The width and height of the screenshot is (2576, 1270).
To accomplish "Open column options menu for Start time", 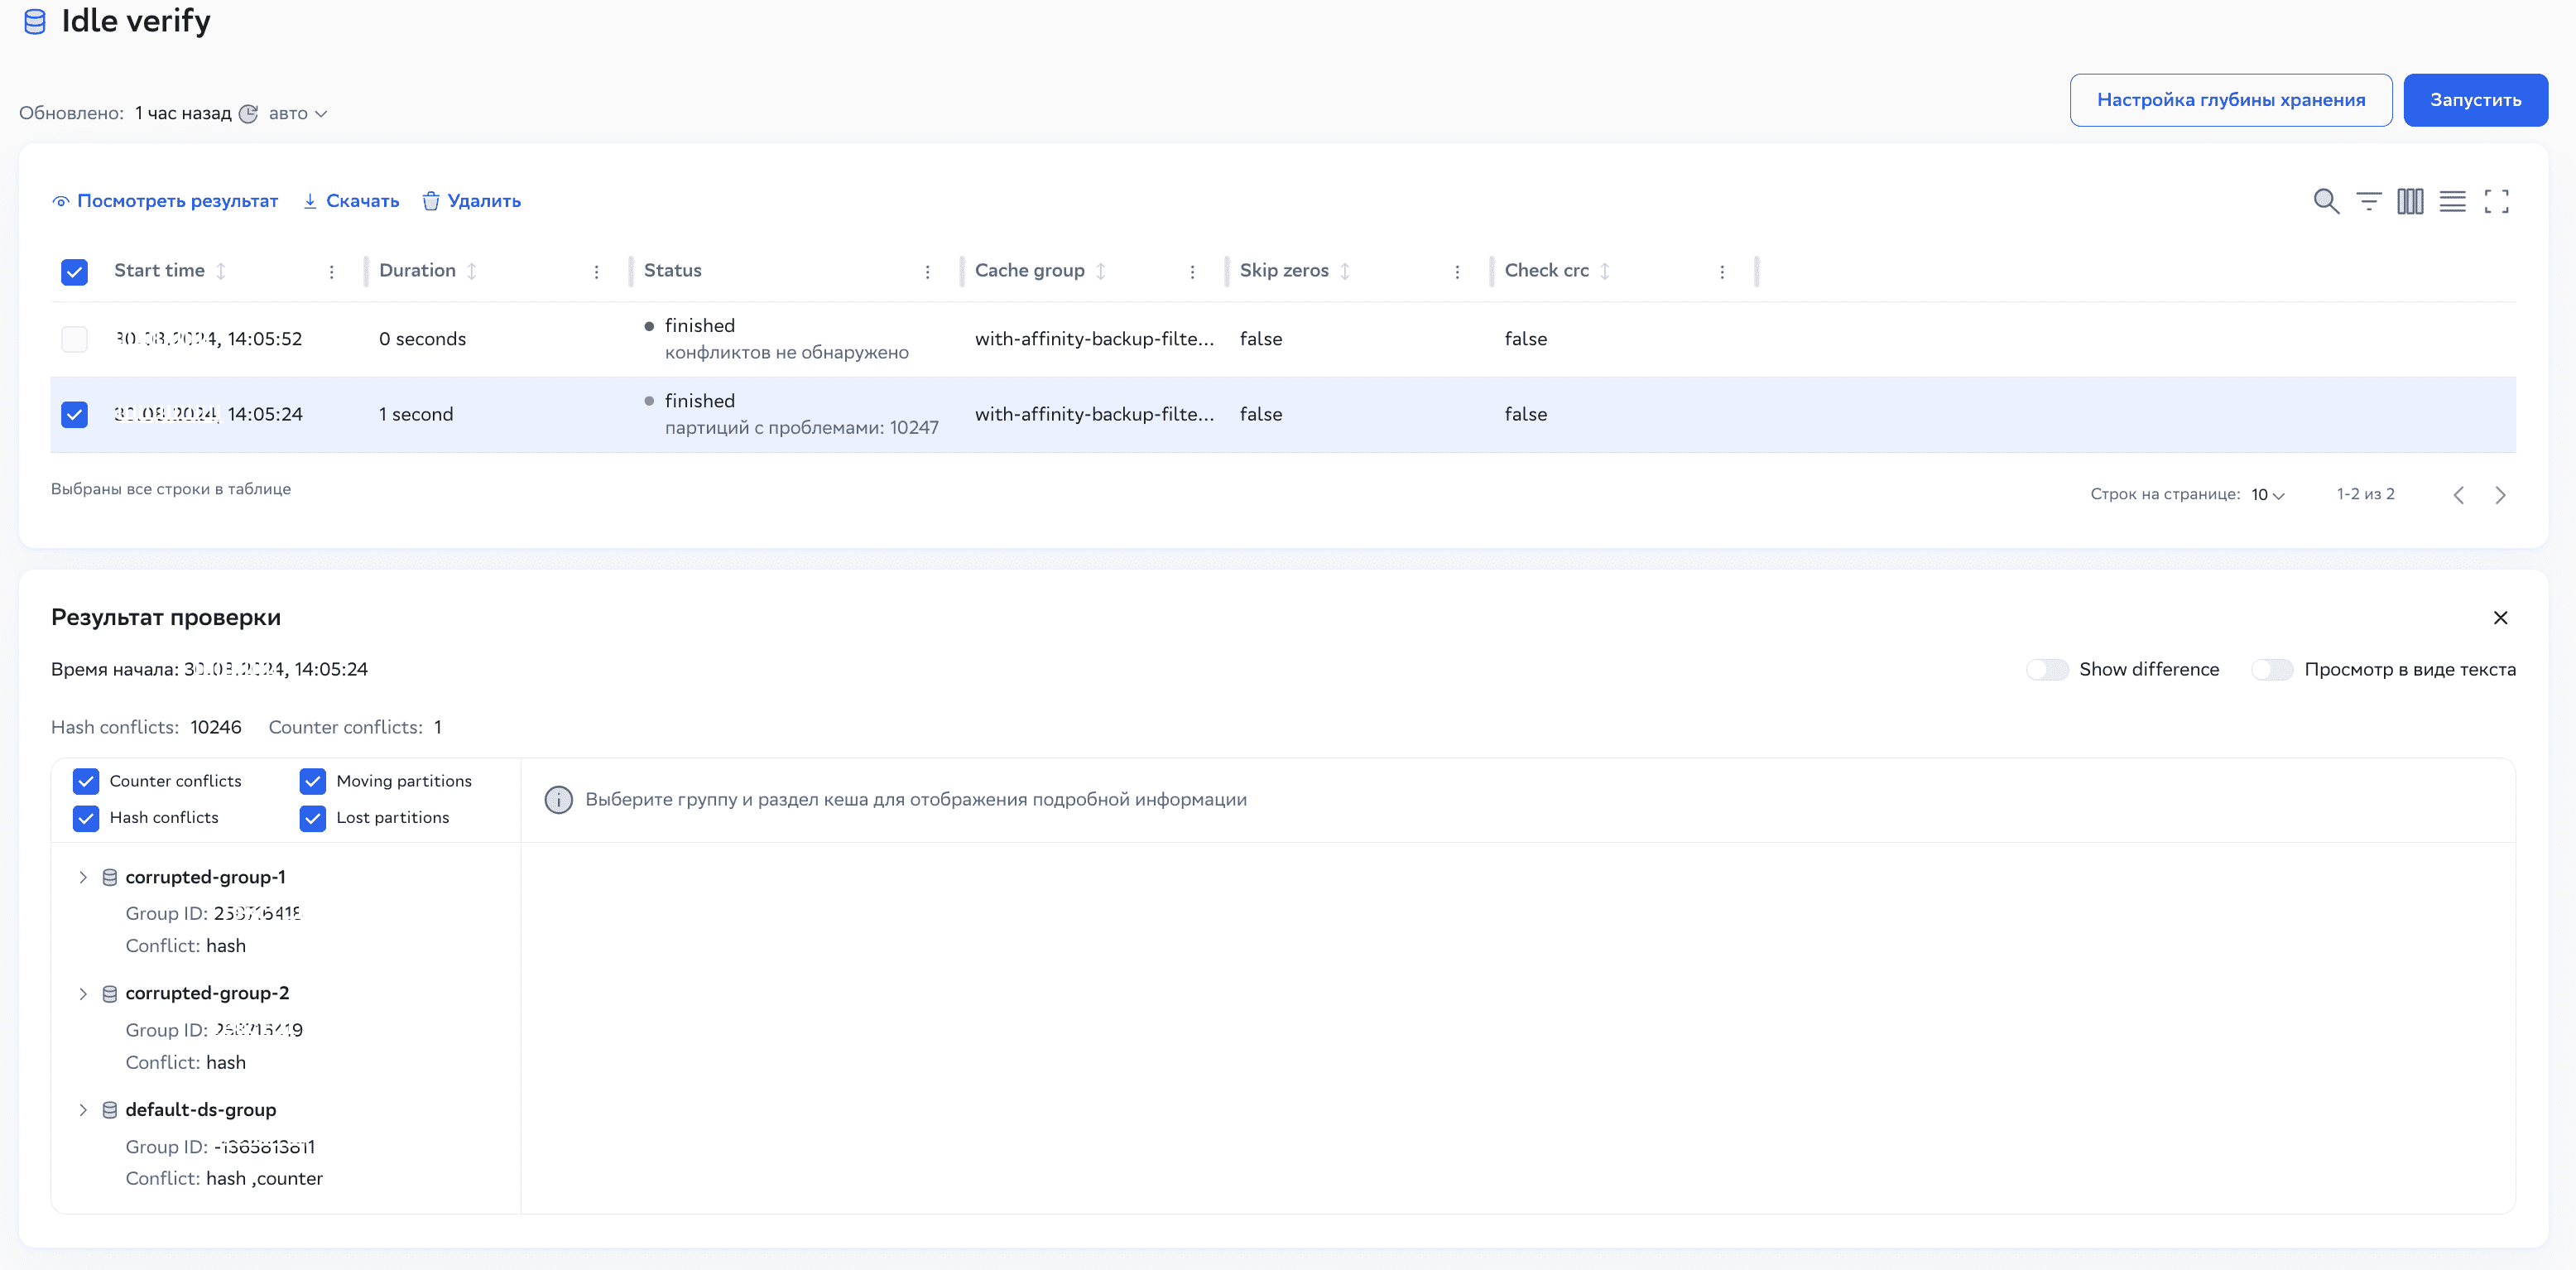I will point(331,271).
